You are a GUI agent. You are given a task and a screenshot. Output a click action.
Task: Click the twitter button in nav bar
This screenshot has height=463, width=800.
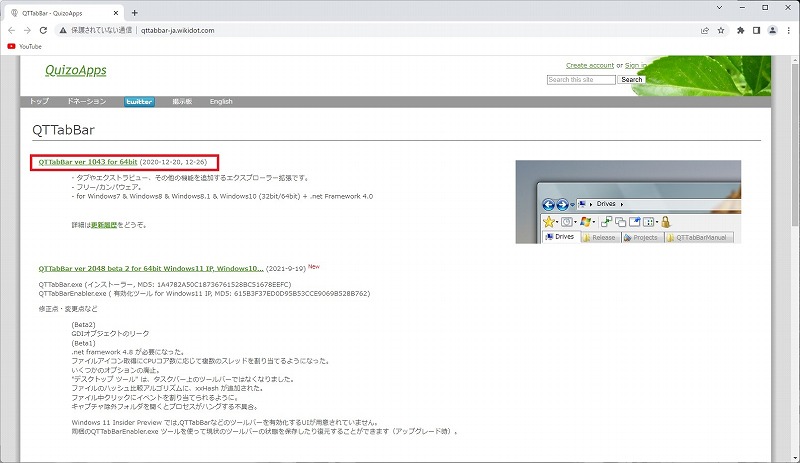139,102
